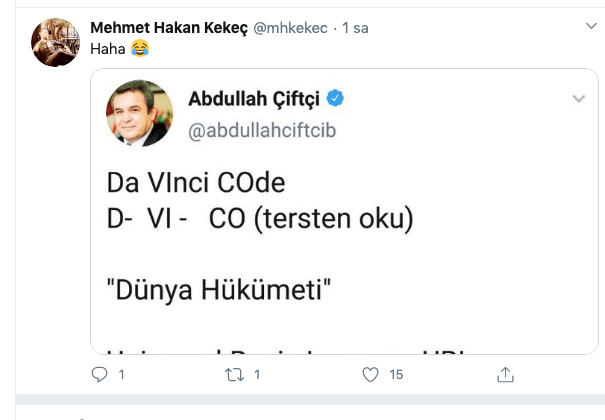The image size is (605, 420).
Task: Open Mehmet Hakan Kekeç's tweet options chevron
Action: [591, 26]
